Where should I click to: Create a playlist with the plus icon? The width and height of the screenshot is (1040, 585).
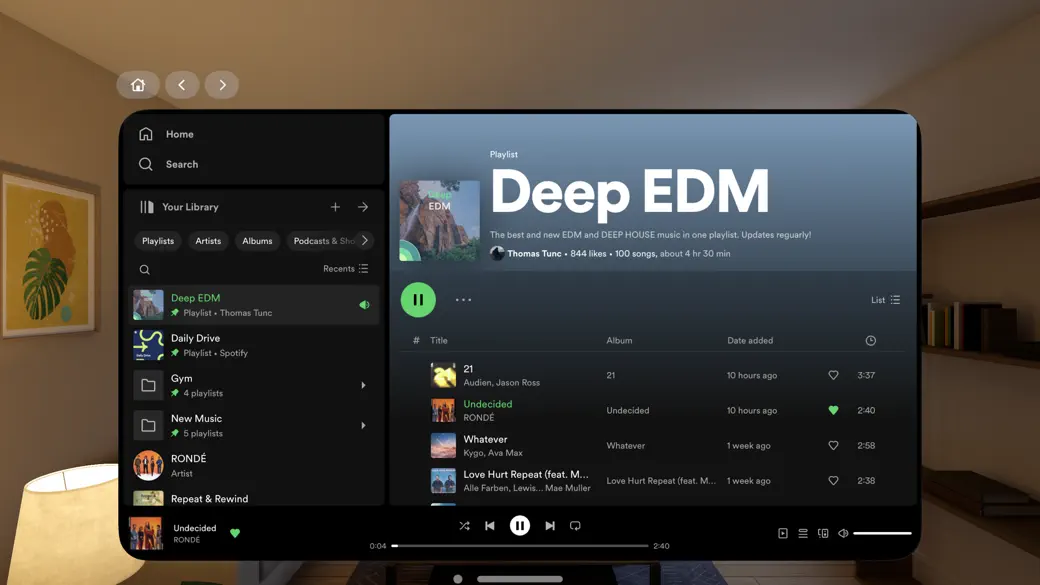(336, 207)
